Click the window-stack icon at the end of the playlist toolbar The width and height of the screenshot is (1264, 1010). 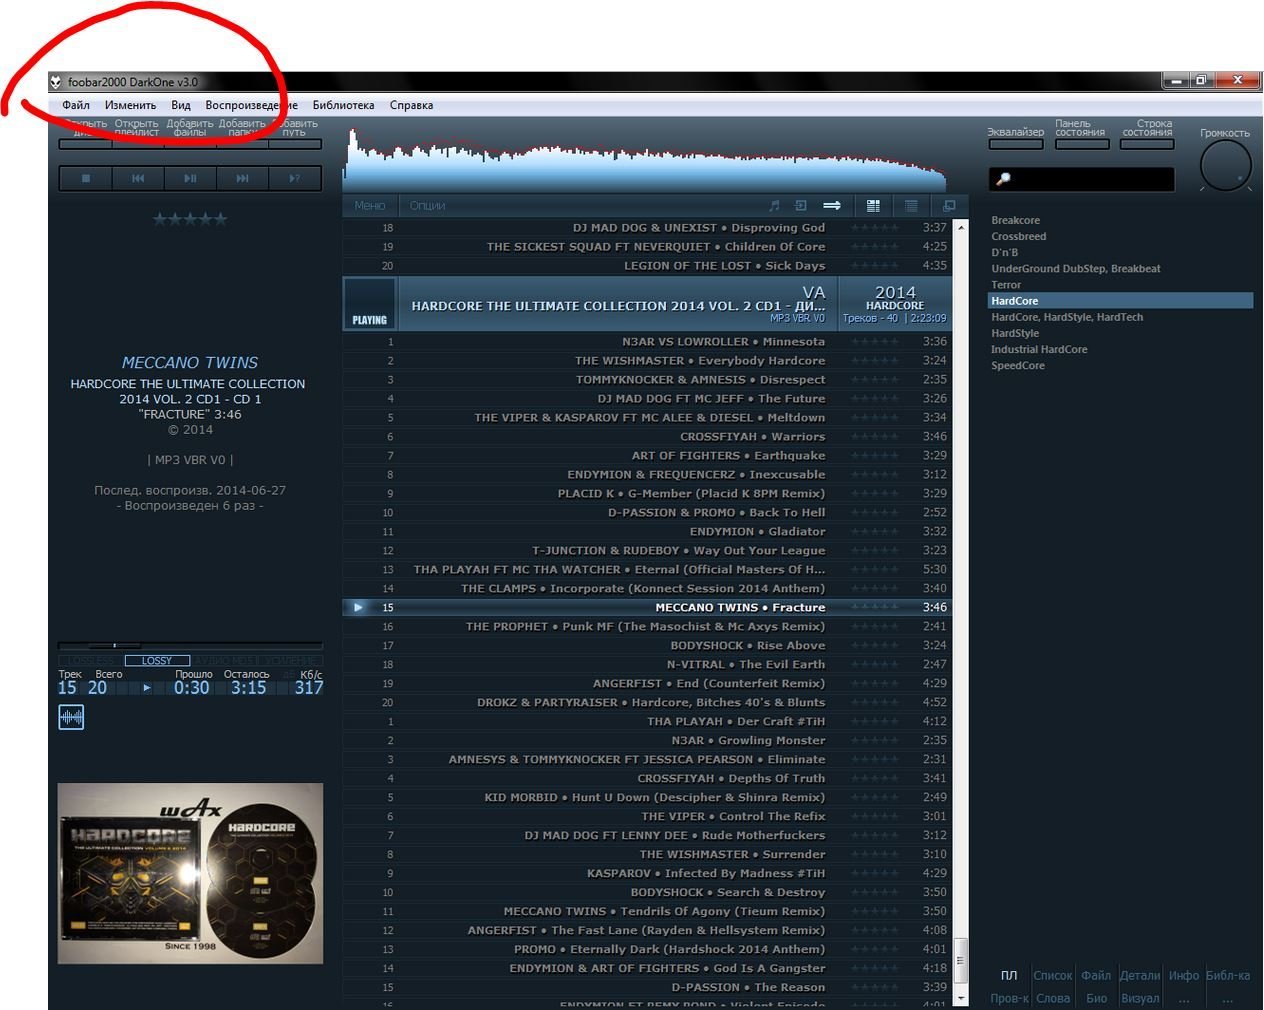(x=949, y=206)
